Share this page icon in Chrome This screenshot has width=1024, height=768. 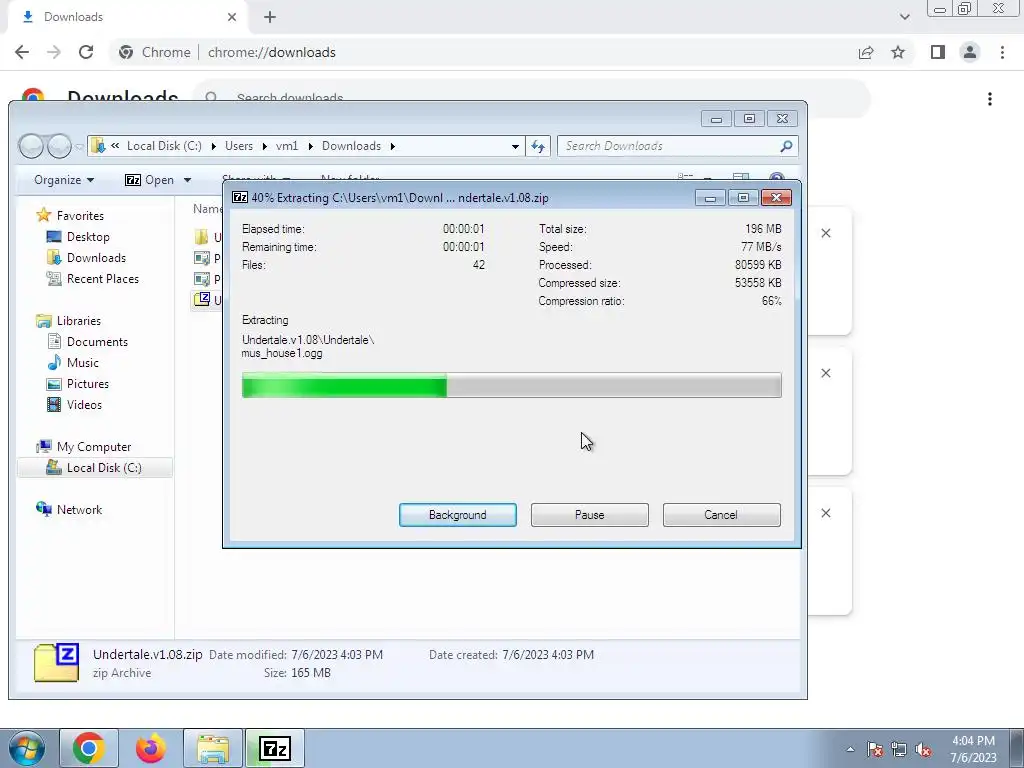pos(866,52)
